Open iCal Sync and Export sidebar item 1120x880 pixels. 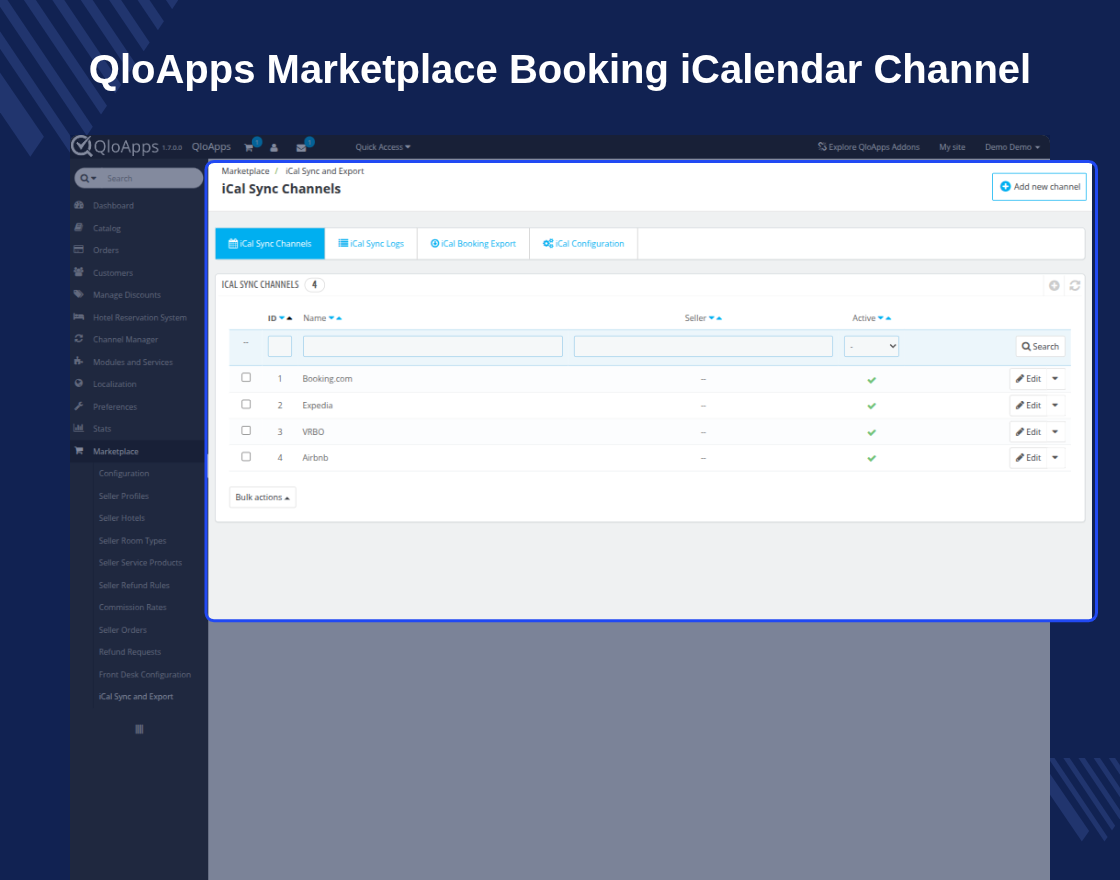[x=136, y=696]
